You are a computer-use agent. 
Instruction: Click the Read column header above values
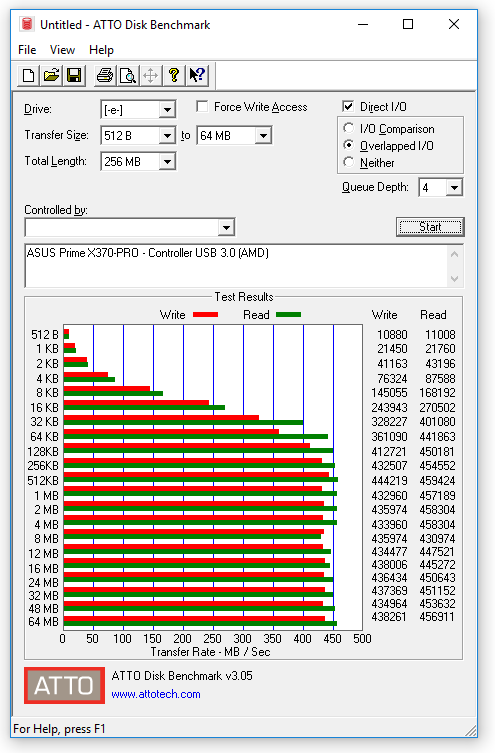point(433,315)
